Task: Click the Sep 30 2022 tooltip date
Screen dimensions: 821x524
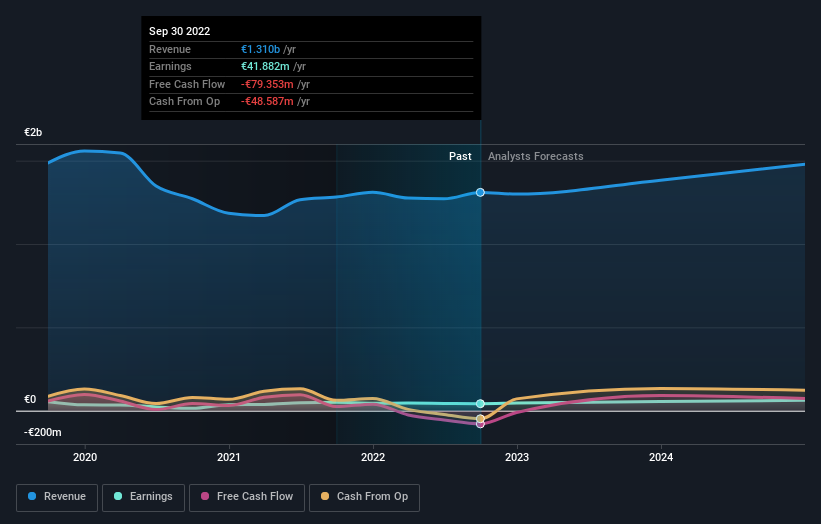Action: (180, 31)
